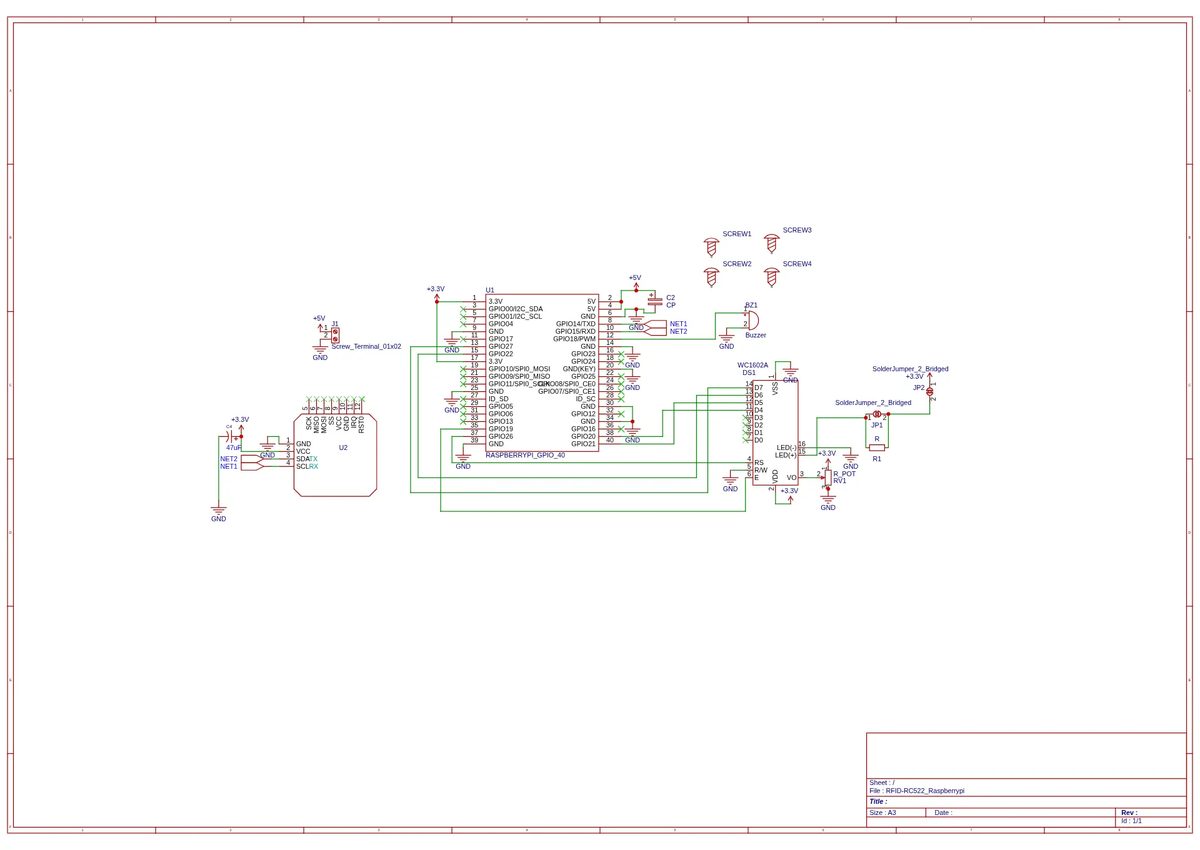Click the Title : field in title block
Viewport: 1200px width, 850px height.
tap(878, 801)
